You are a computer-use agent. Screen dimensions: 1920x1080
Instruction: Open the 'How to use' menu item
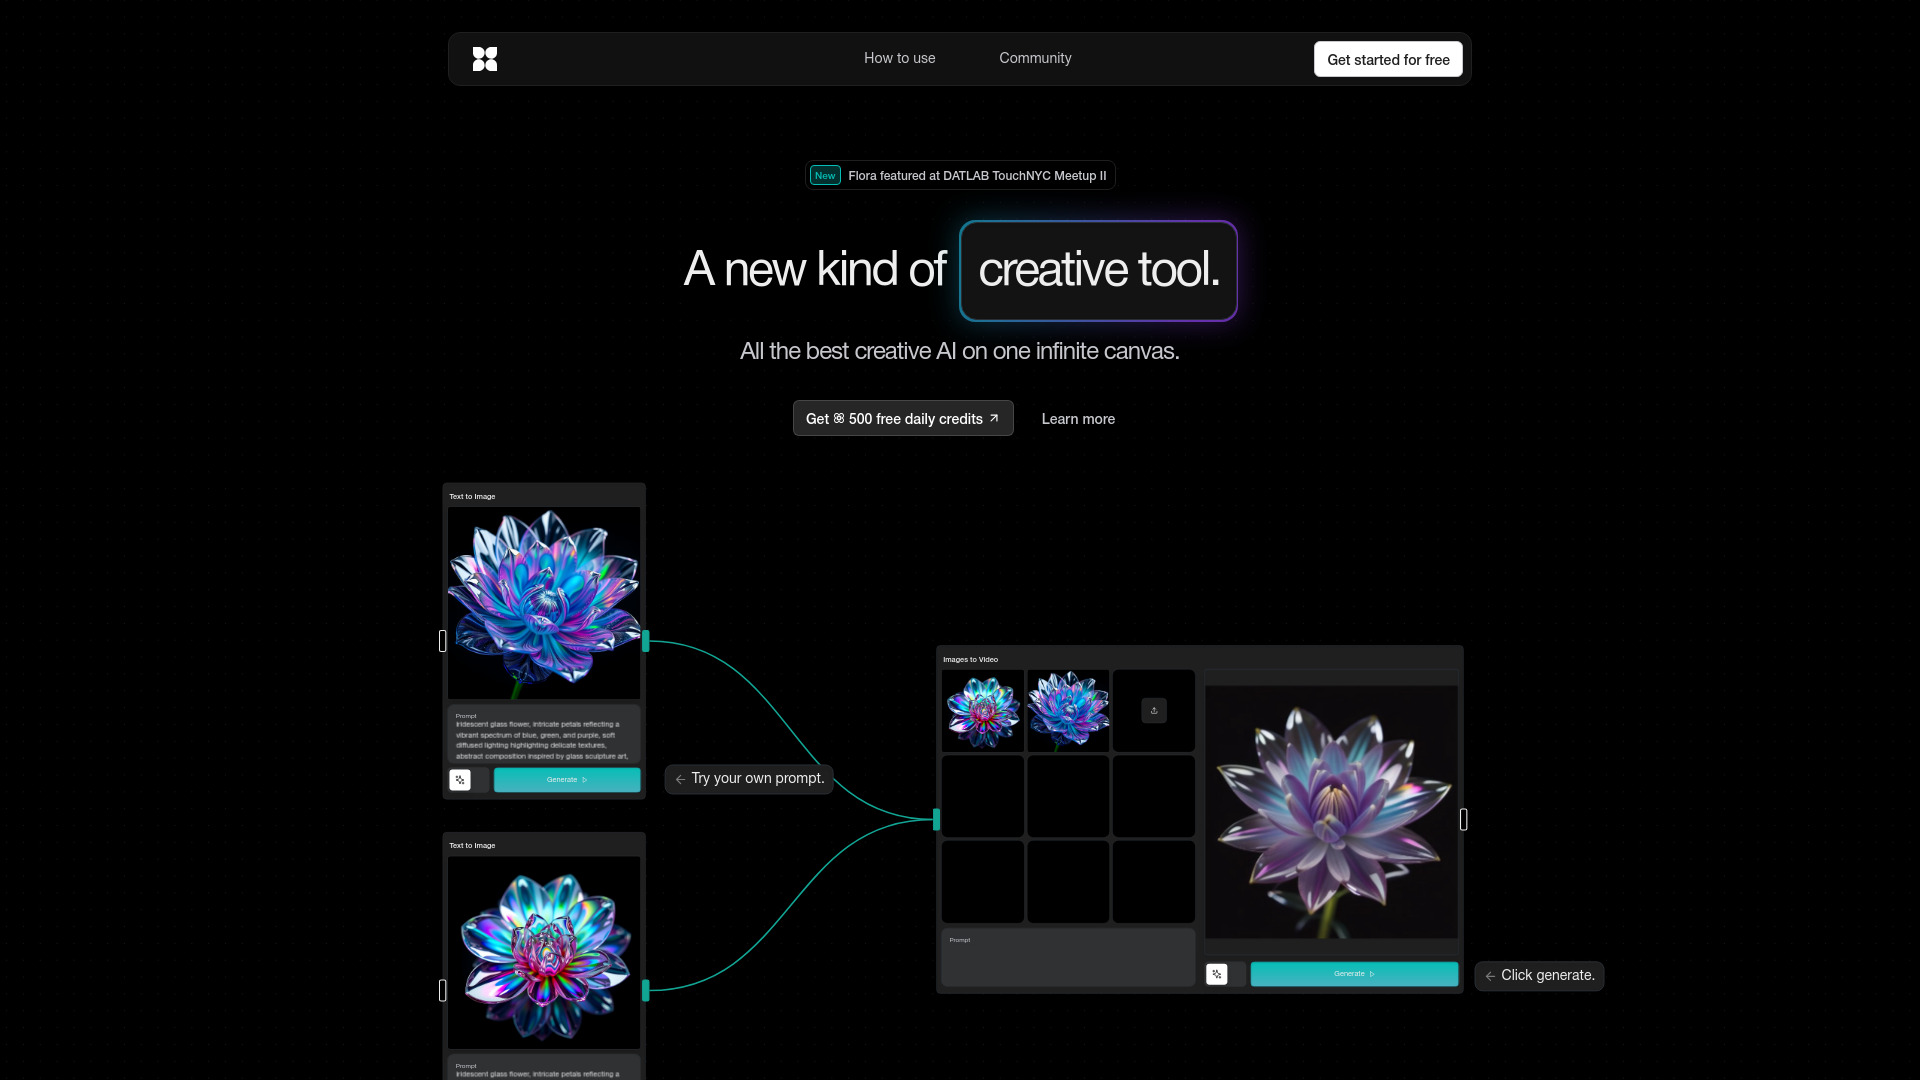[899, 58]
